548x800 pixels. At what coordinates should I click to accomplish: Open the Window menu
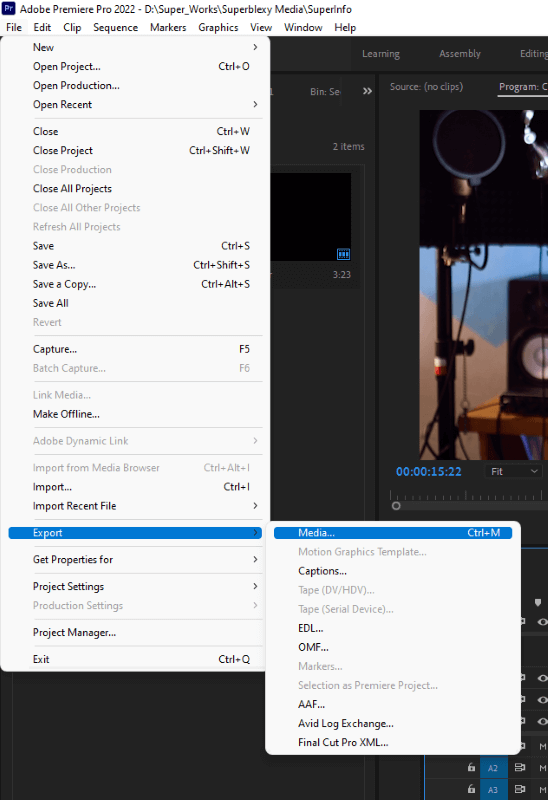point(303,28)
